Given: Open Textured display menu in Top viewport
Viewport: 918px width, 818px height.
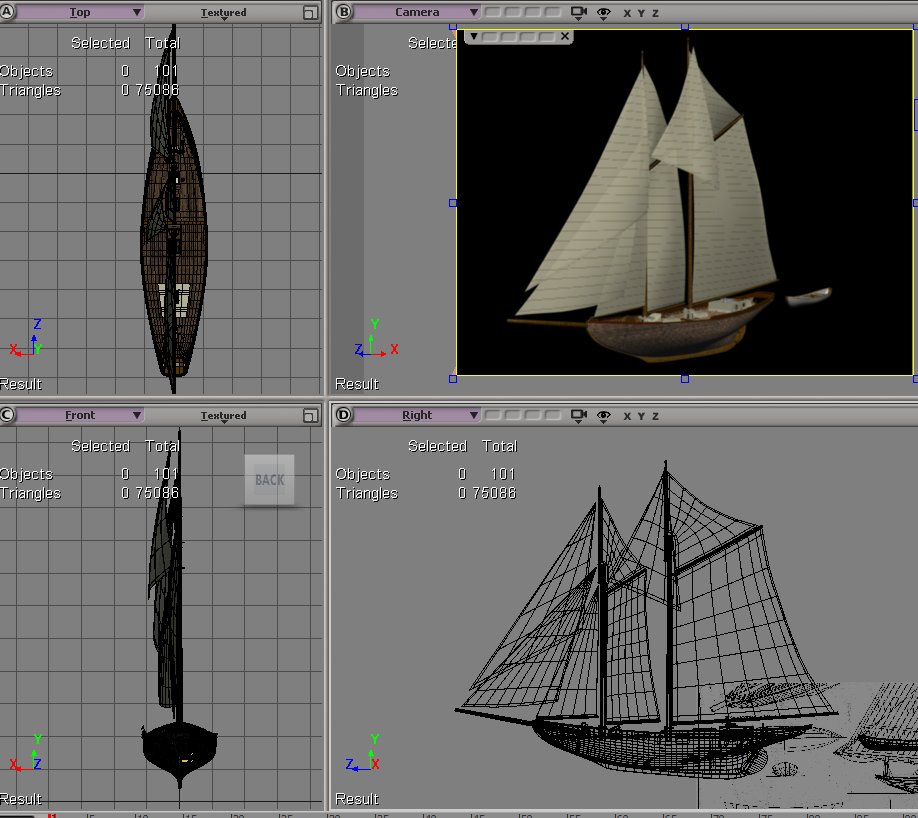Looking at the screenshot, I should [x=223, y=14].
